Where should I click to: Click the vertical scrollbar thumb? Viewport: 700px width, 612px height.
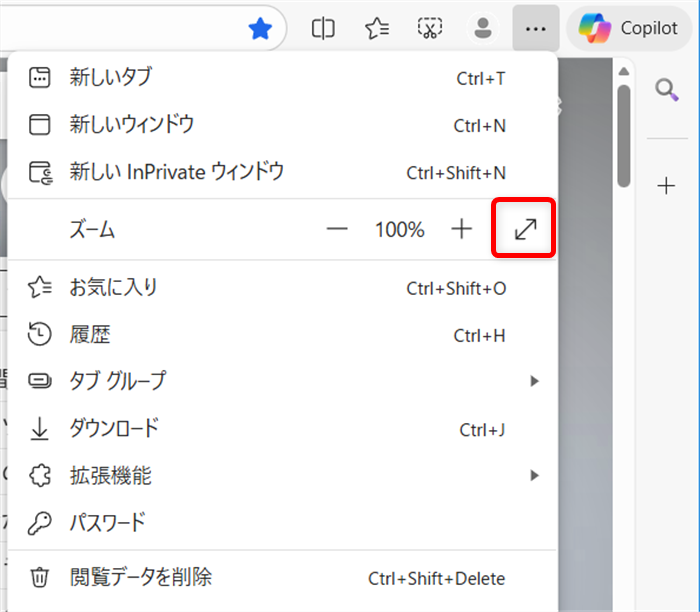pyautogui.click(x=624, y=136)
